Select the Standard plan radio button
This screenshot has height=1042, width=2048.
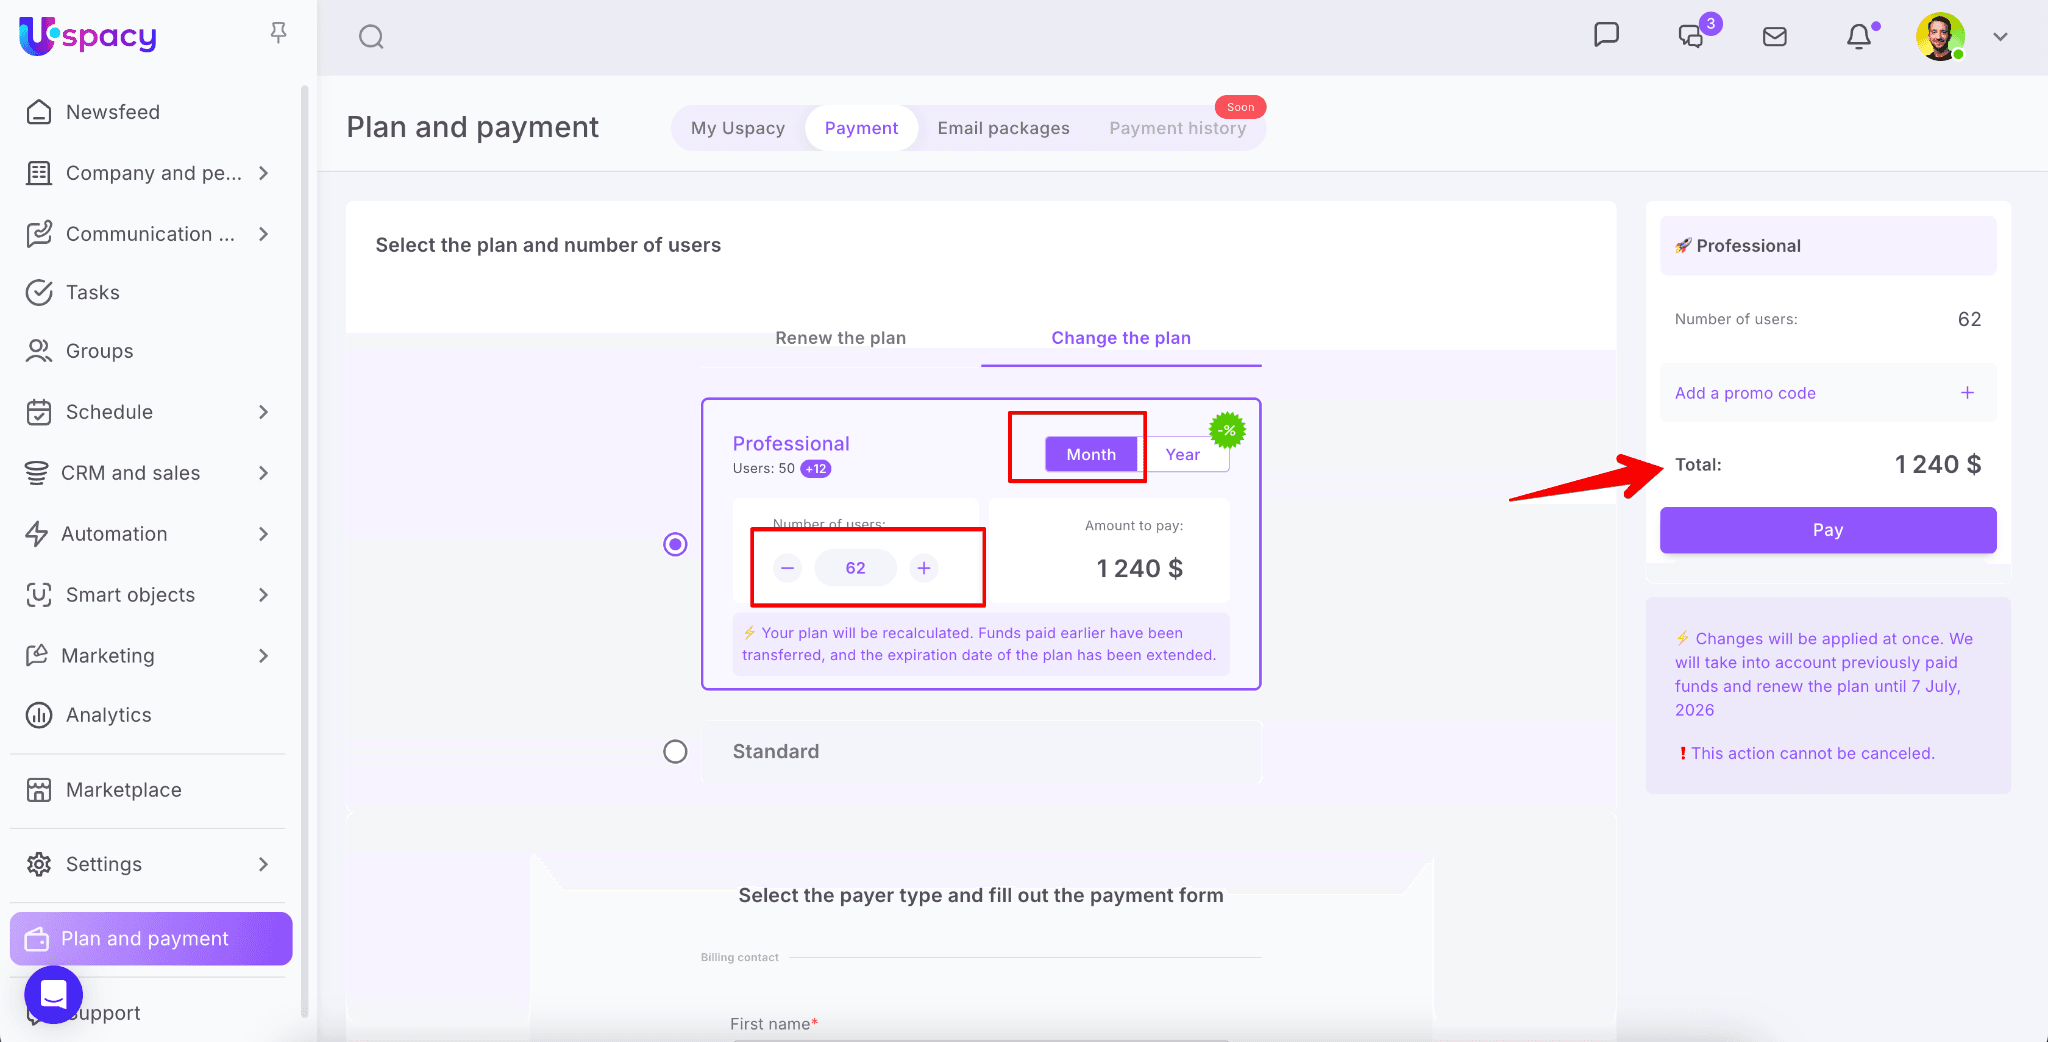[x=676, y=752]
